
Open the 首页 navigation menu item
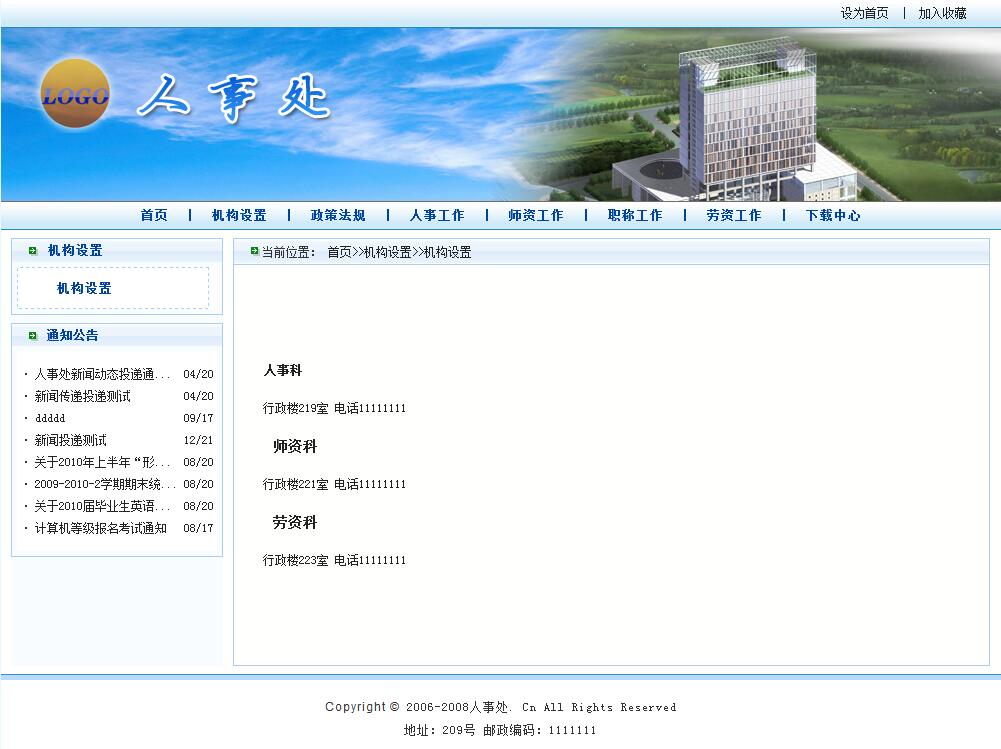tap(154, 215)
